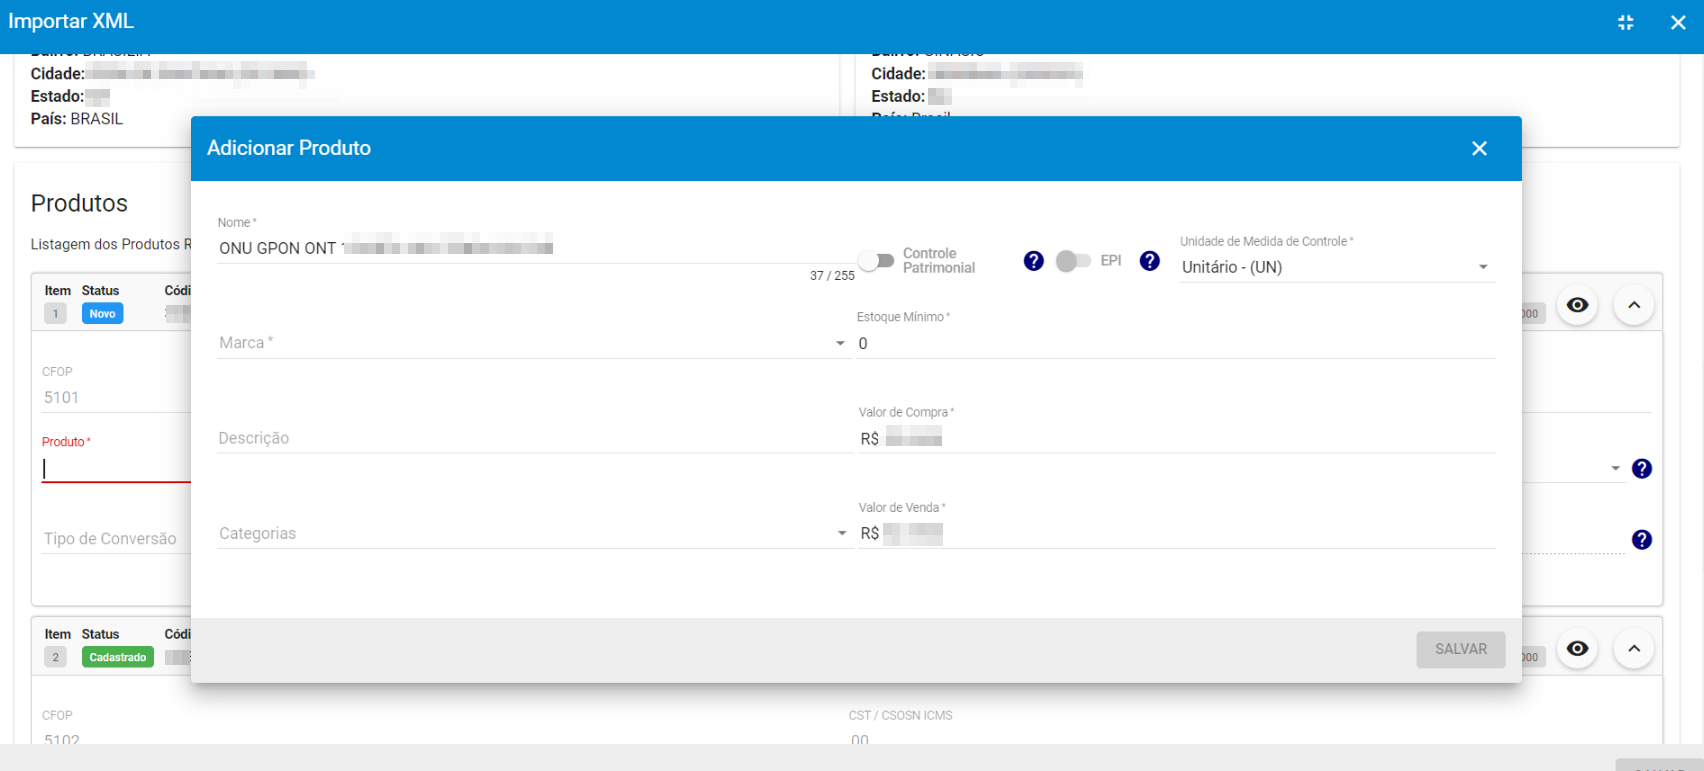
Task: Toggle visibility eye for item 2
Action: (x=1578, y=649)
